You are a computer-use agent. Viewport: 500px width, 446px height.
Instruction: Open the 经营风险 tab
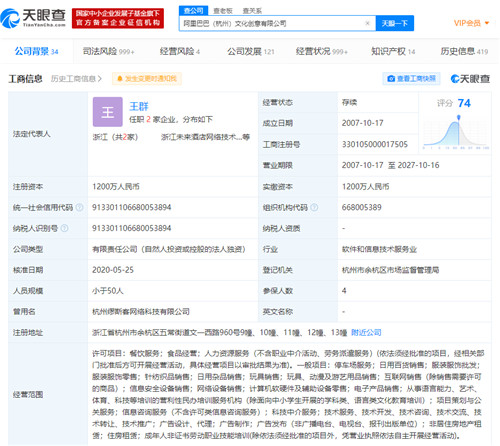[x=180, y=51]
